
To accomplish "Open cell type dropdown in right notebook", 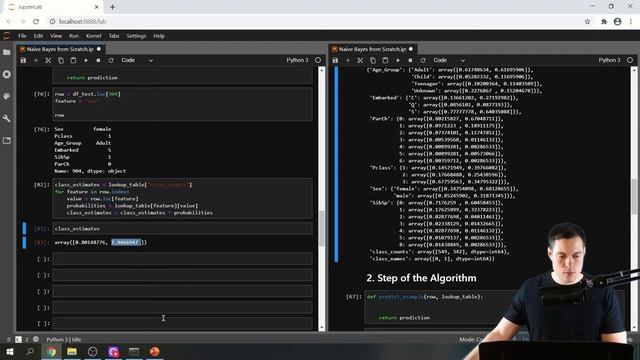I will point(449,60).
